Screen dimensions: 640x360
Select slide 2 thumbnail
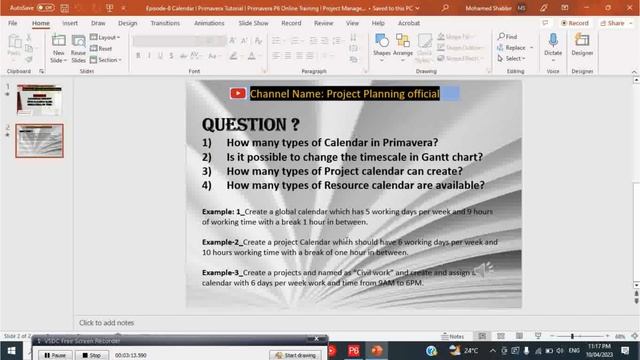(x=40, y=141)
